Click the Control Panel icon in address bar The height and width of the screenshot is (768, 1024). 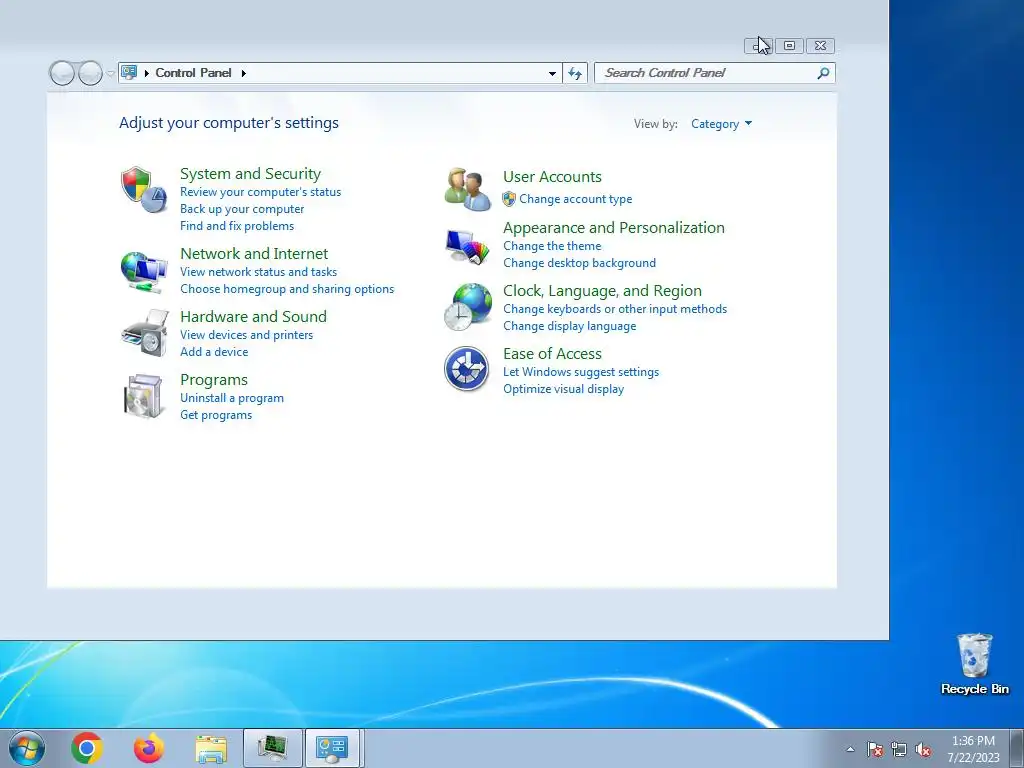click(x=129, y=72)
